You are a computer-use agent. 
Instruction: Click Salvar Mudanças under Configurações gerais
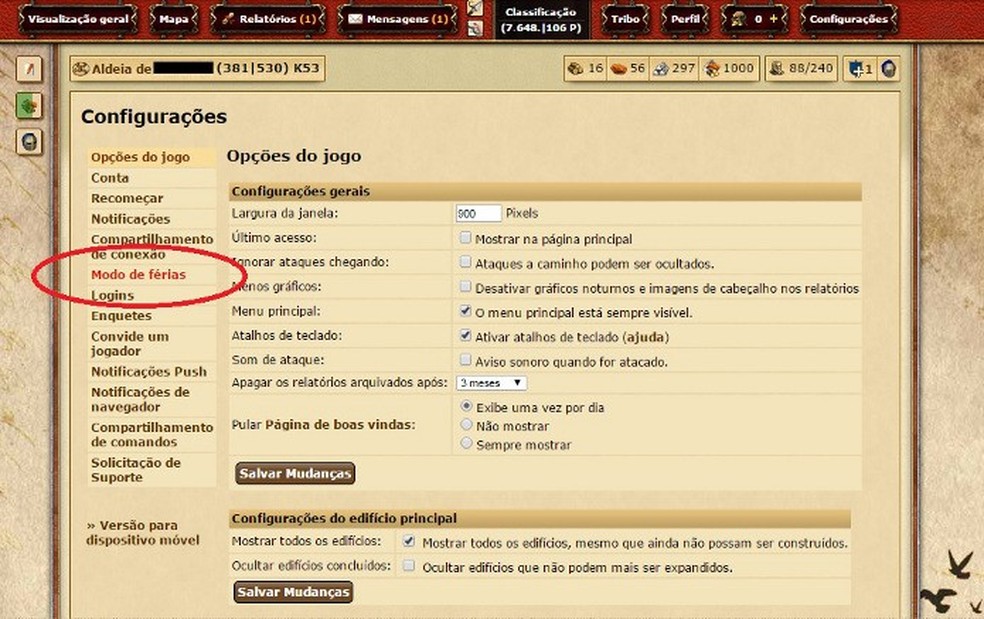pyautogui.click(x=295, y=473)
